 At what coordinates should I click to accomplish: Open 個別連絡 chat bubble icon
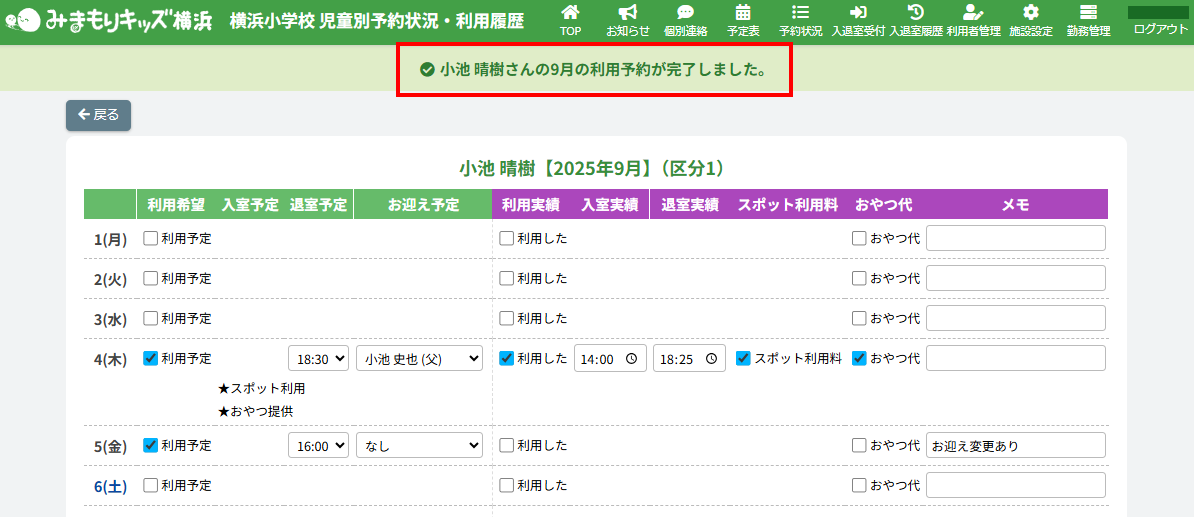pos(685,13)
